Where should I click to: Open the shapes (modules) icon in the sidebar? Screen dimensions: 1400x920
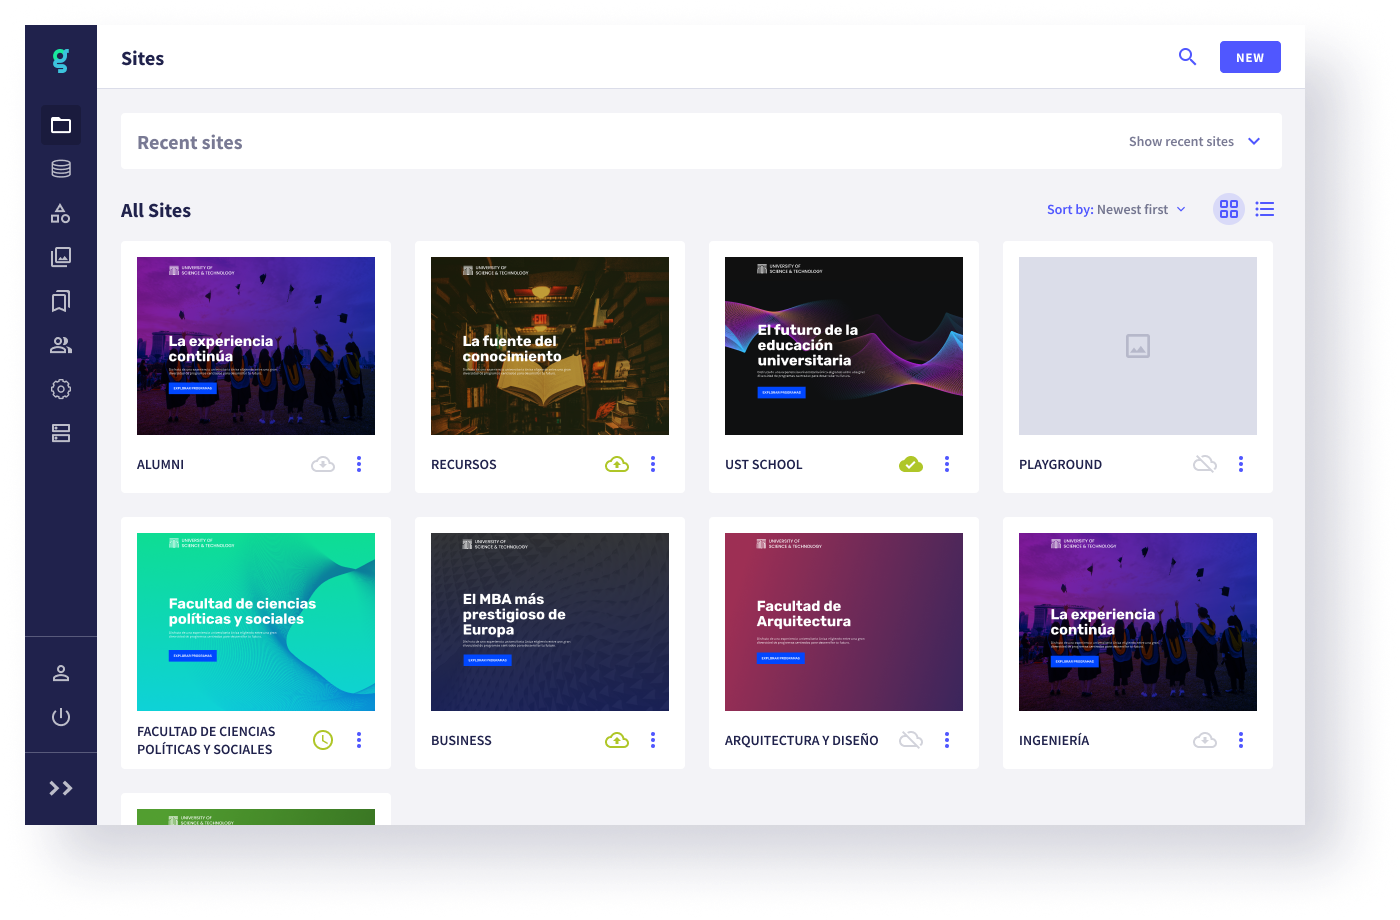point(61,213)
